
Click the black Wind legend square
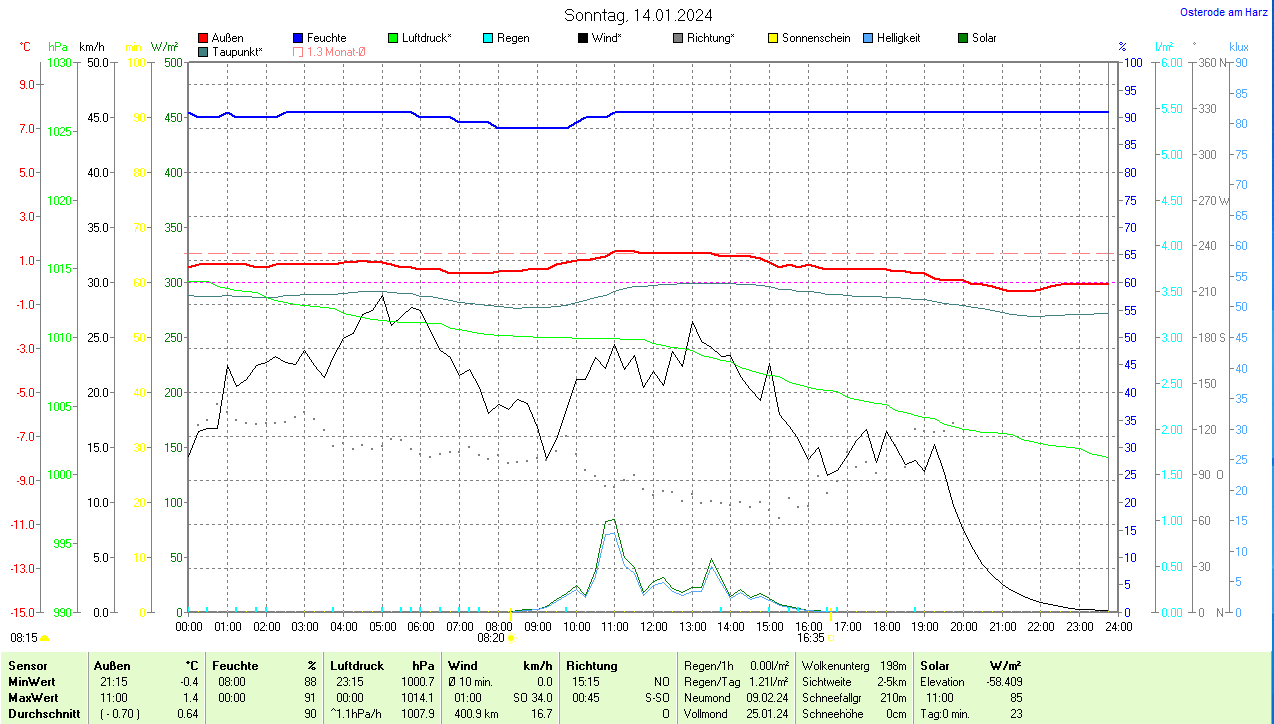click(x=583, y=38)
